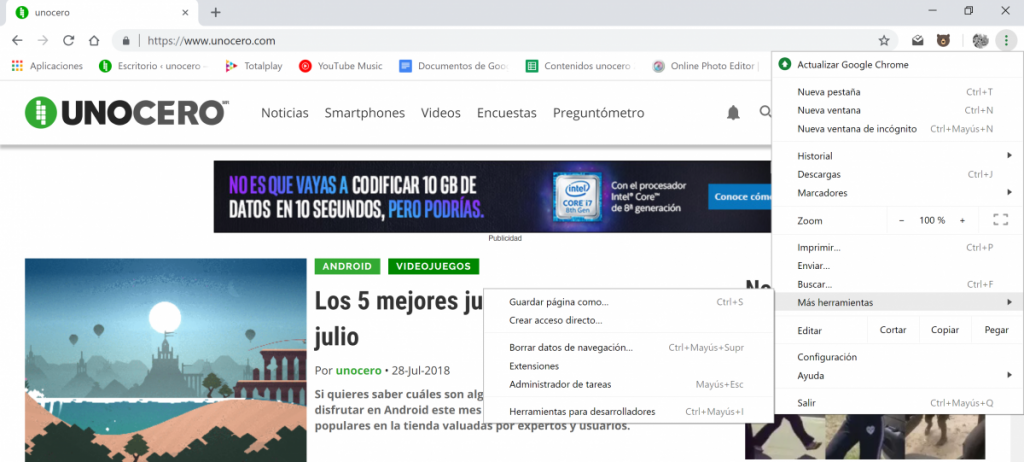Expand Más herramientas submenu

[x=897, y=303]
